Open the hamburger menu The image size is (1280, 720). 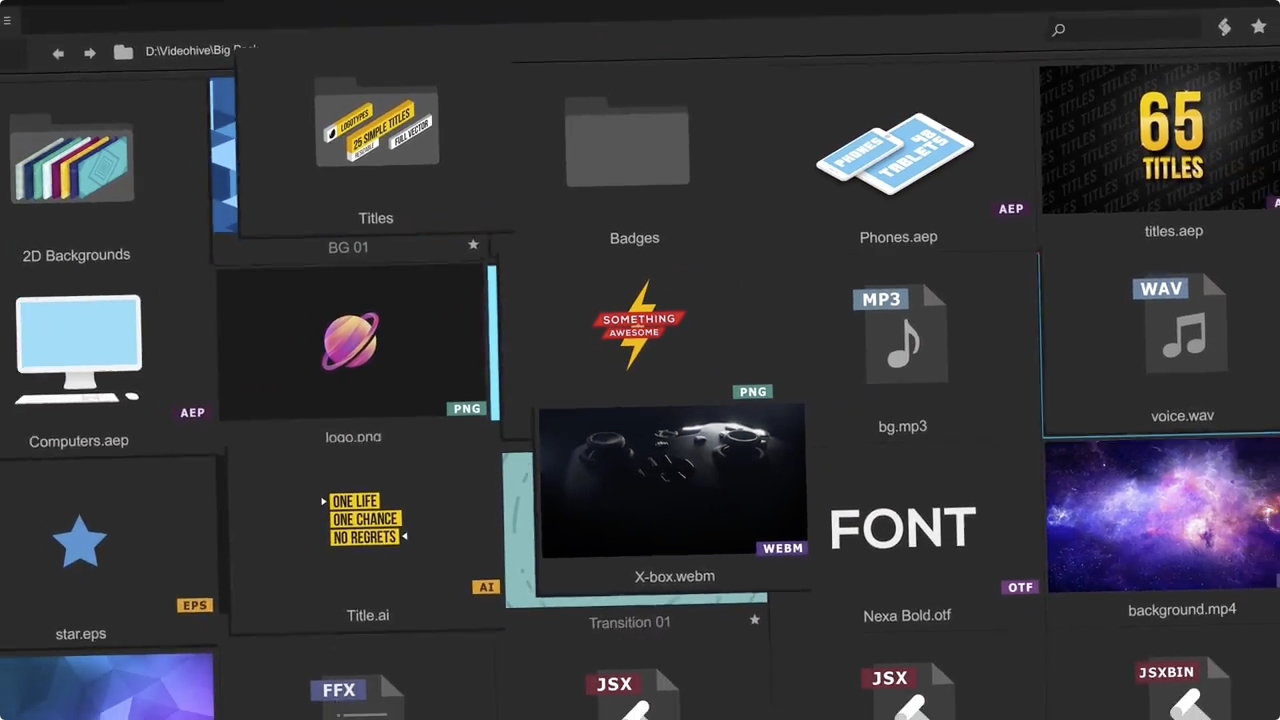[x=8, y=20]
